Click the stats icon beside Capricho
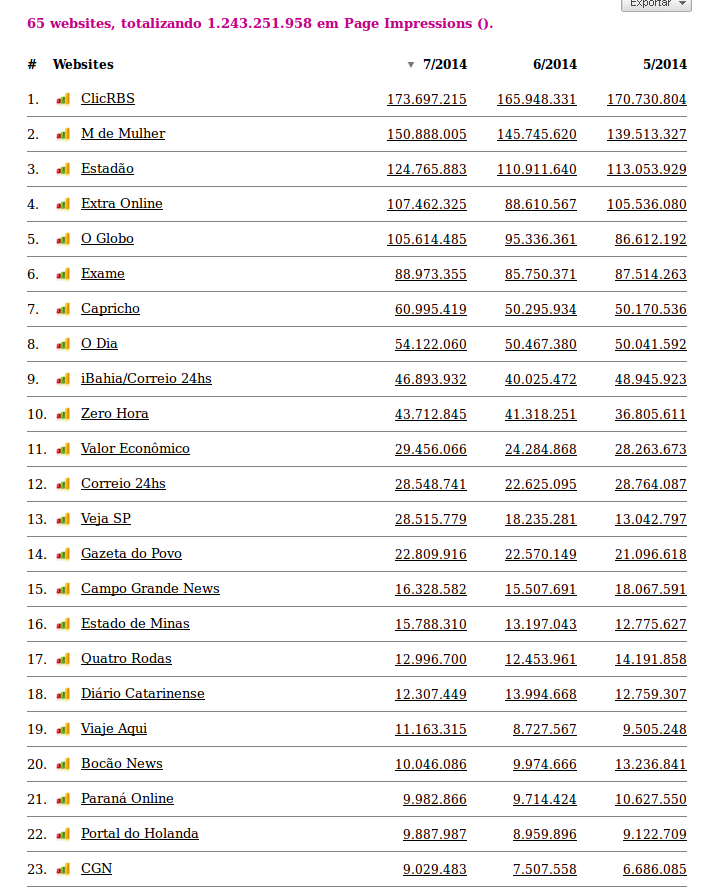The width and height of the screenshot is (712, 892). click(63, 309)
